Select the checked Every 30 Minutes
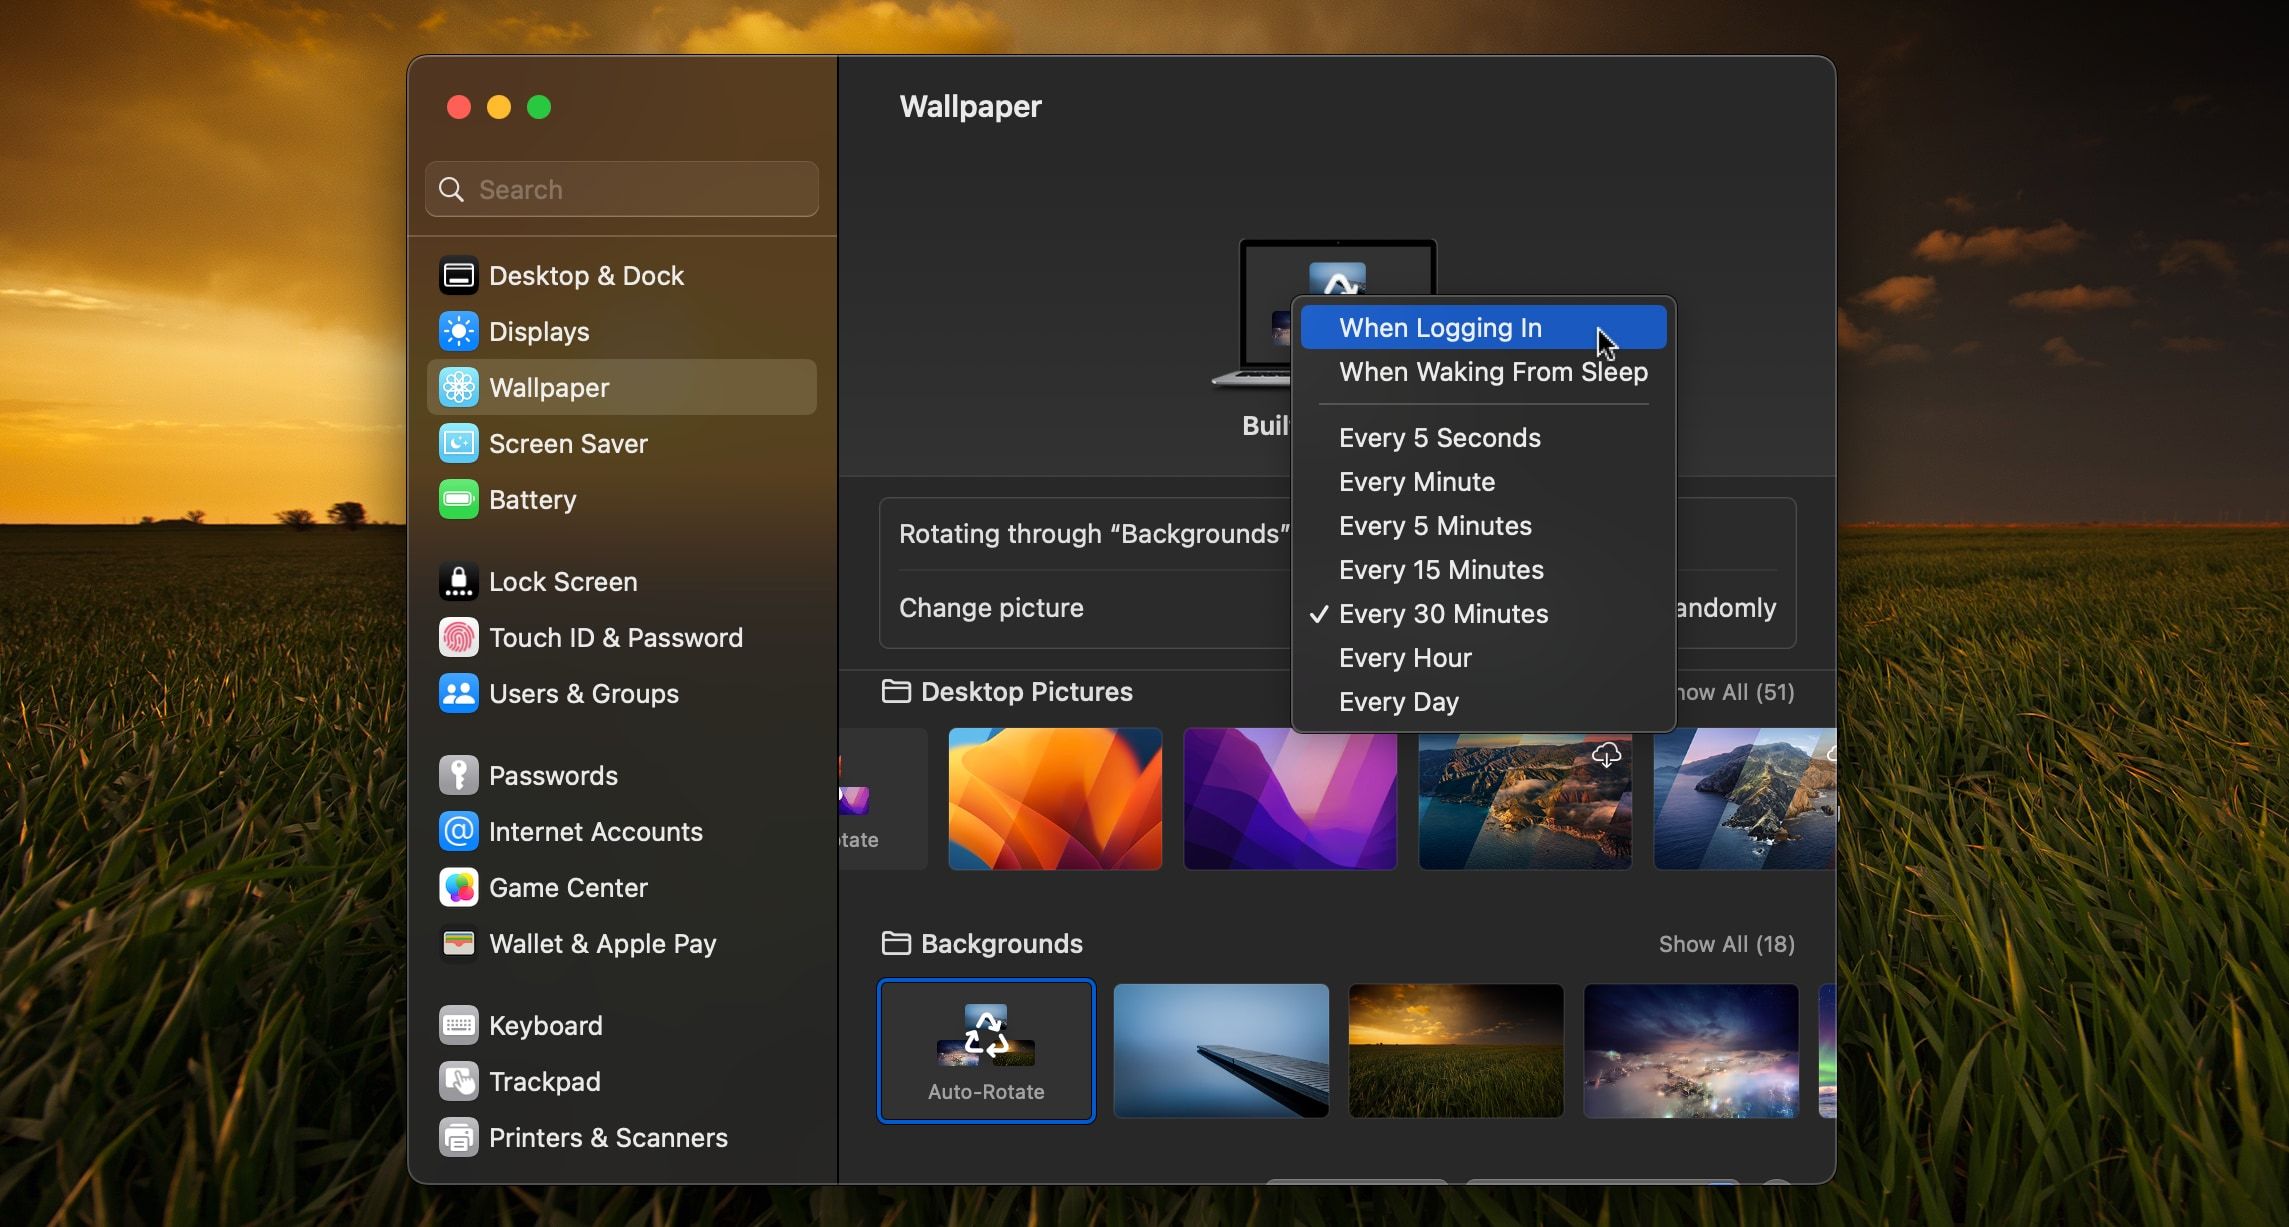 coord(1443,614)
